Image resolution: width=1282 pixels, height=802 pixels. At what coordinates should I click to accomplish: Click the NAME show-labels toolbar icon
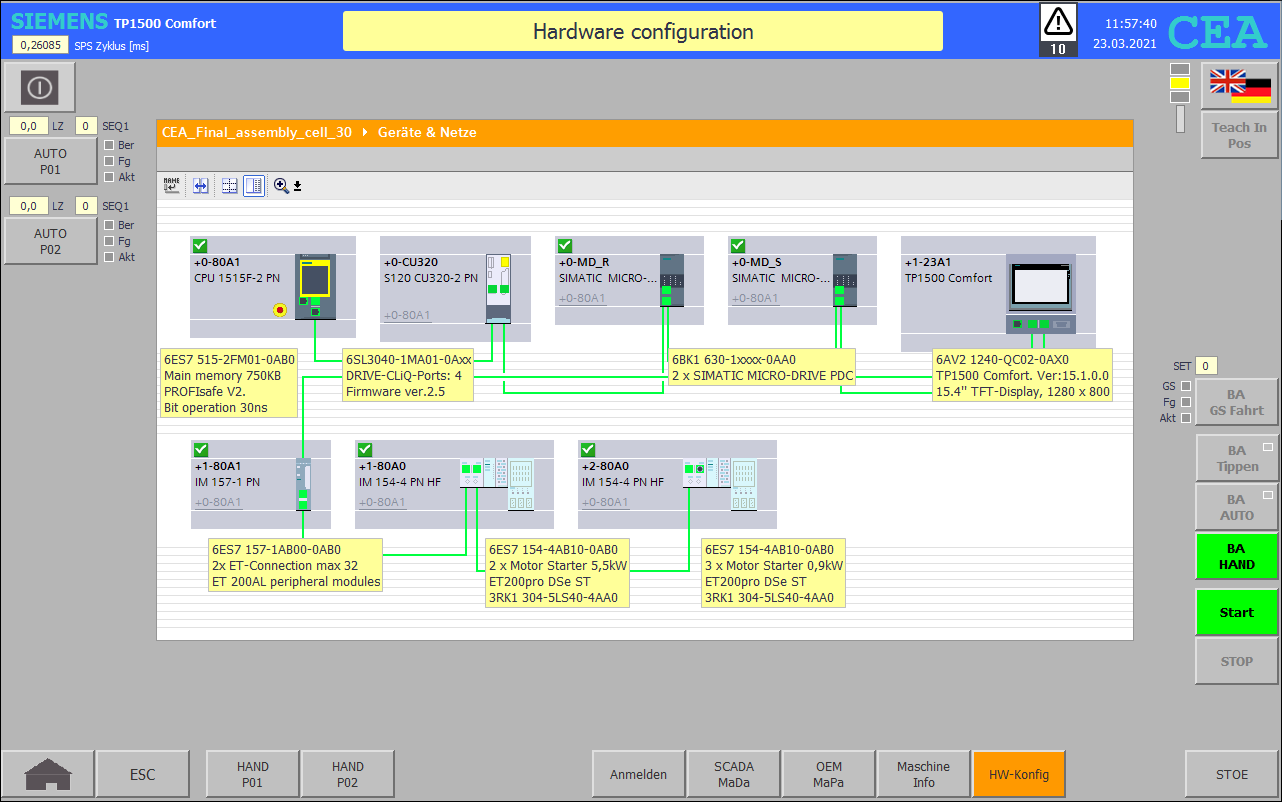pyautogui.click(x=171, y=186)
